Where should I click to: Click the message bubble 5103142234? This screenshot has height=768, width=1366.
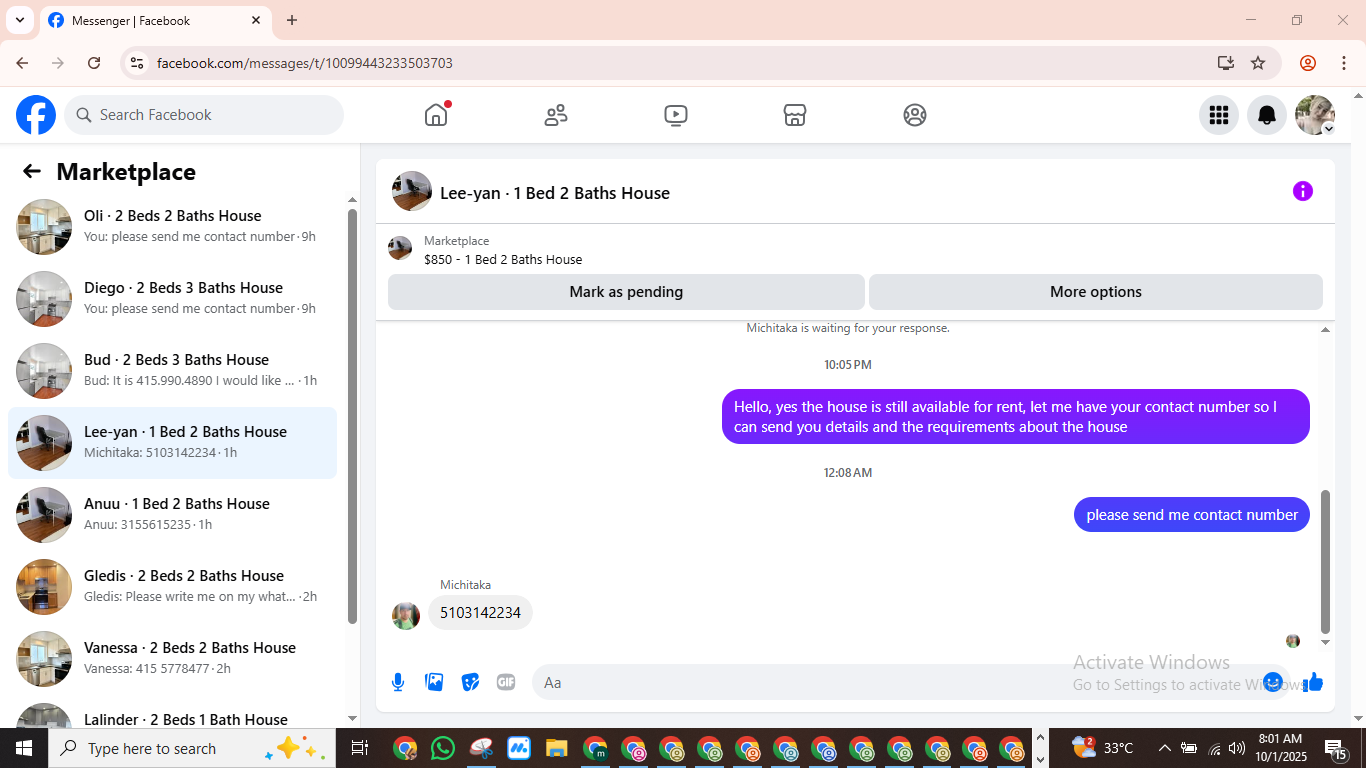[x=480, y=613]
